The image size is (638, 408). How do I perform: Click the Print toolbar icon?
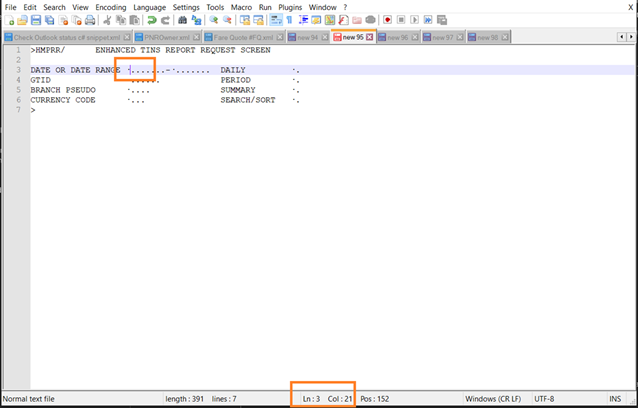[90, 20]
